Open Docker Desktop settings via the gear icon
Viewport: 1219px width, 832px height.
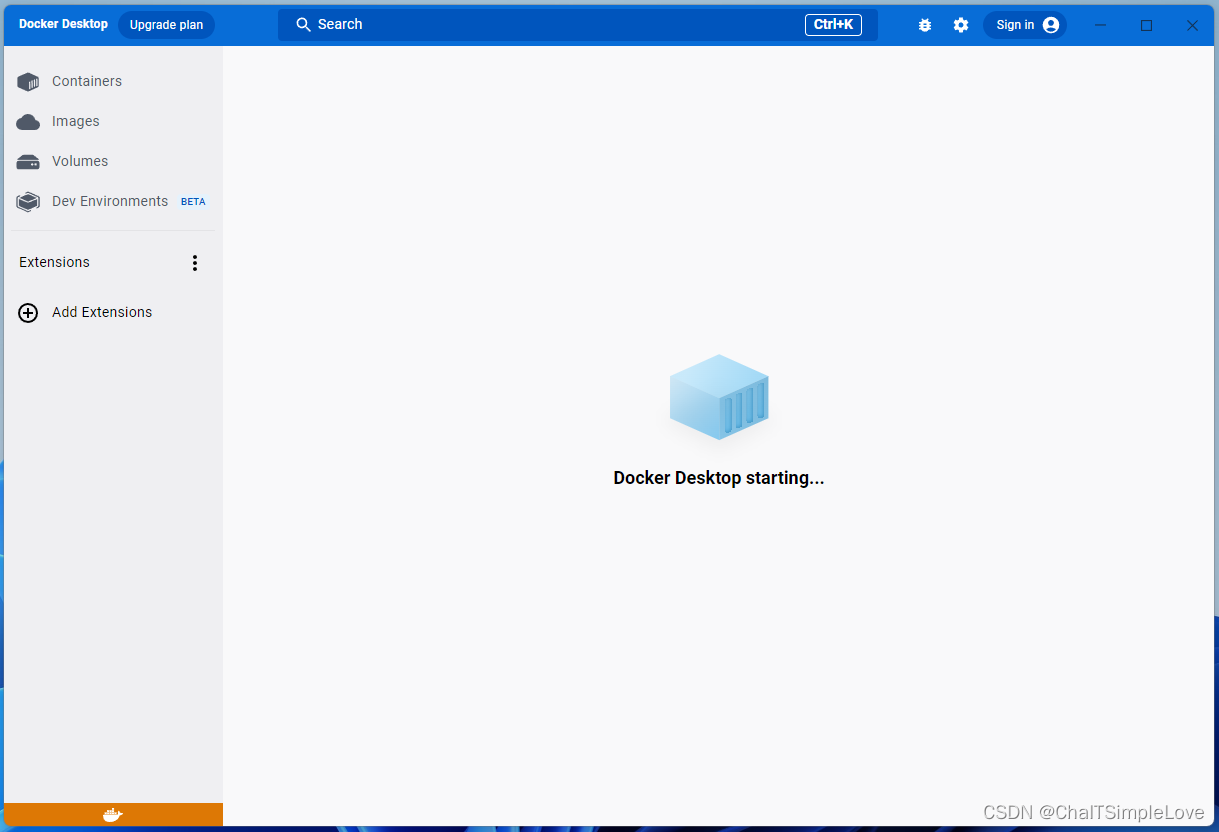(960, 24)
